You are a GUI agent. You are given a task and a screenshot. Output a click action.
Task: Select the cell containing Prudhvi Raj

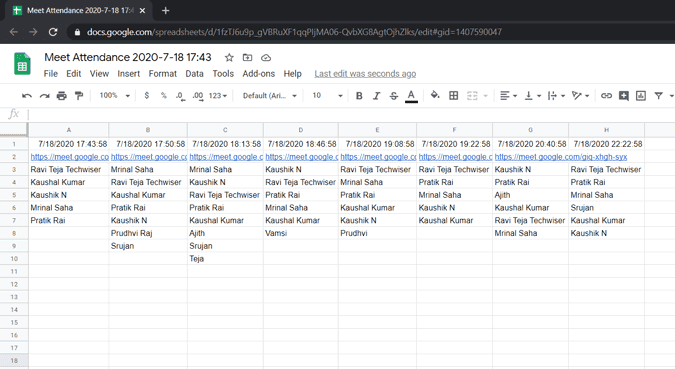pos(148,233)
